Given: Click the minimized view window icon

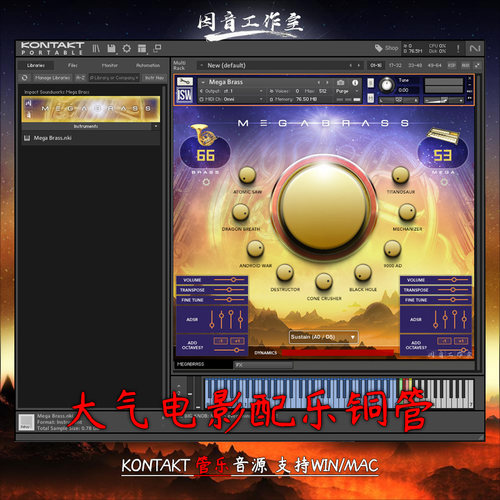Looking at the screenshot, I should pos(157,49).
